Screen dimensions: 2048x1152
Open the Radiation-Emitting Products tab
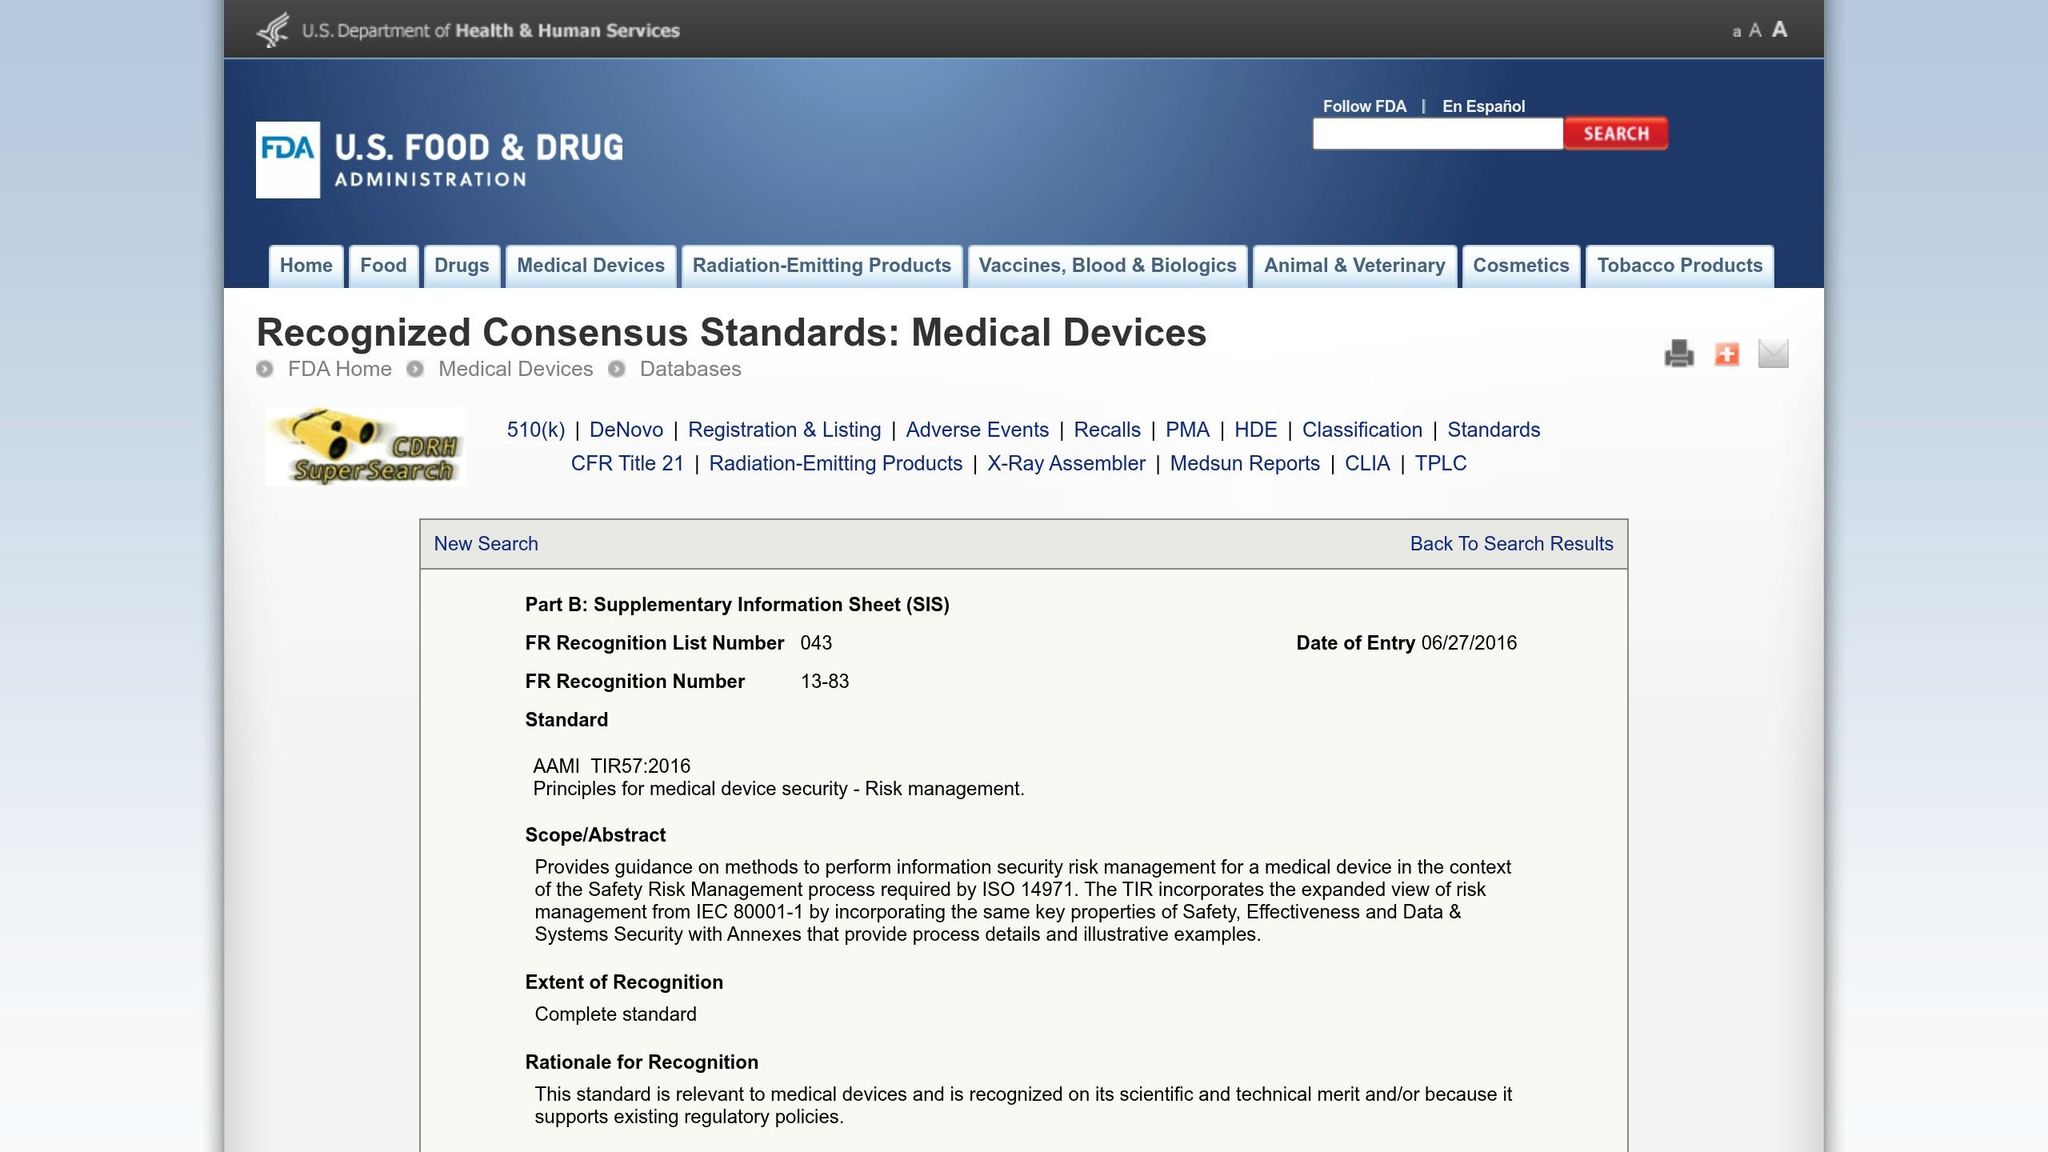pyautogui.click(x=822, y=266)
